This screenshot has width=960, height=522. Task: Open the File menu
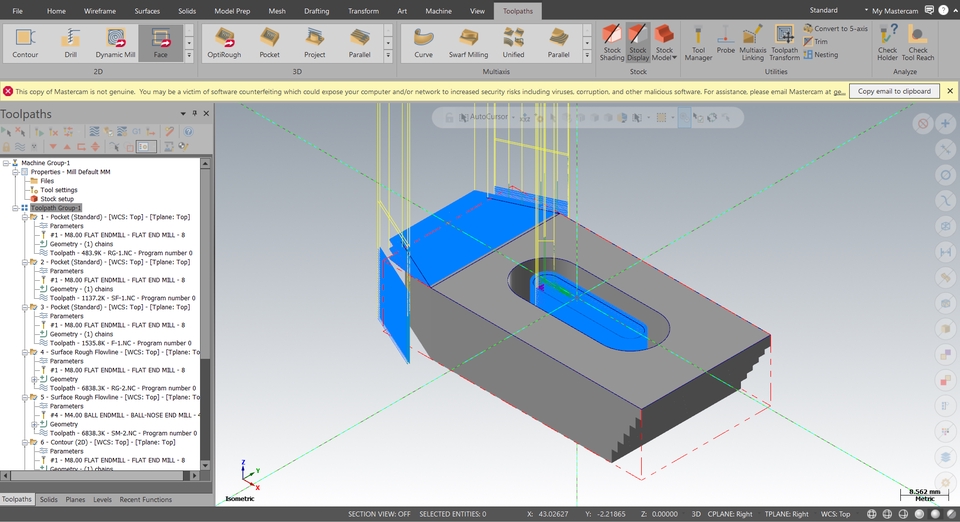17,11
